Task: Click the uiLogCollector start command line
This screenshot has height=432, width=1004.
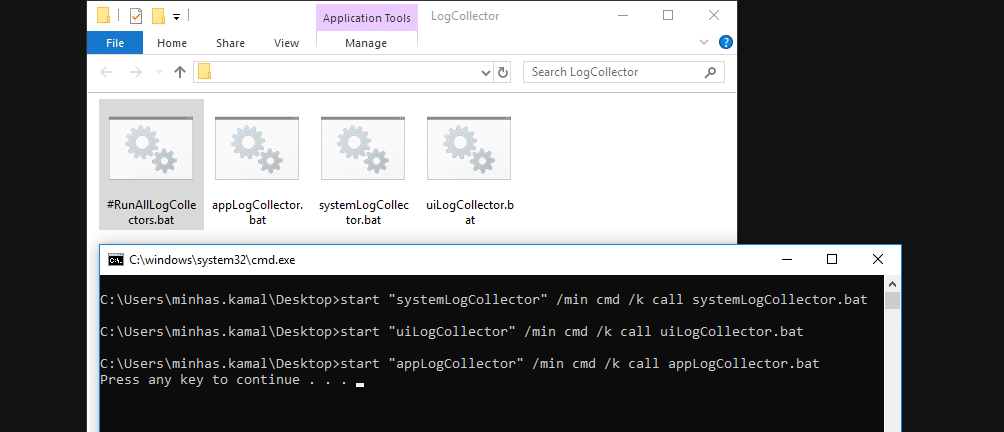Action: coord(451,332)
